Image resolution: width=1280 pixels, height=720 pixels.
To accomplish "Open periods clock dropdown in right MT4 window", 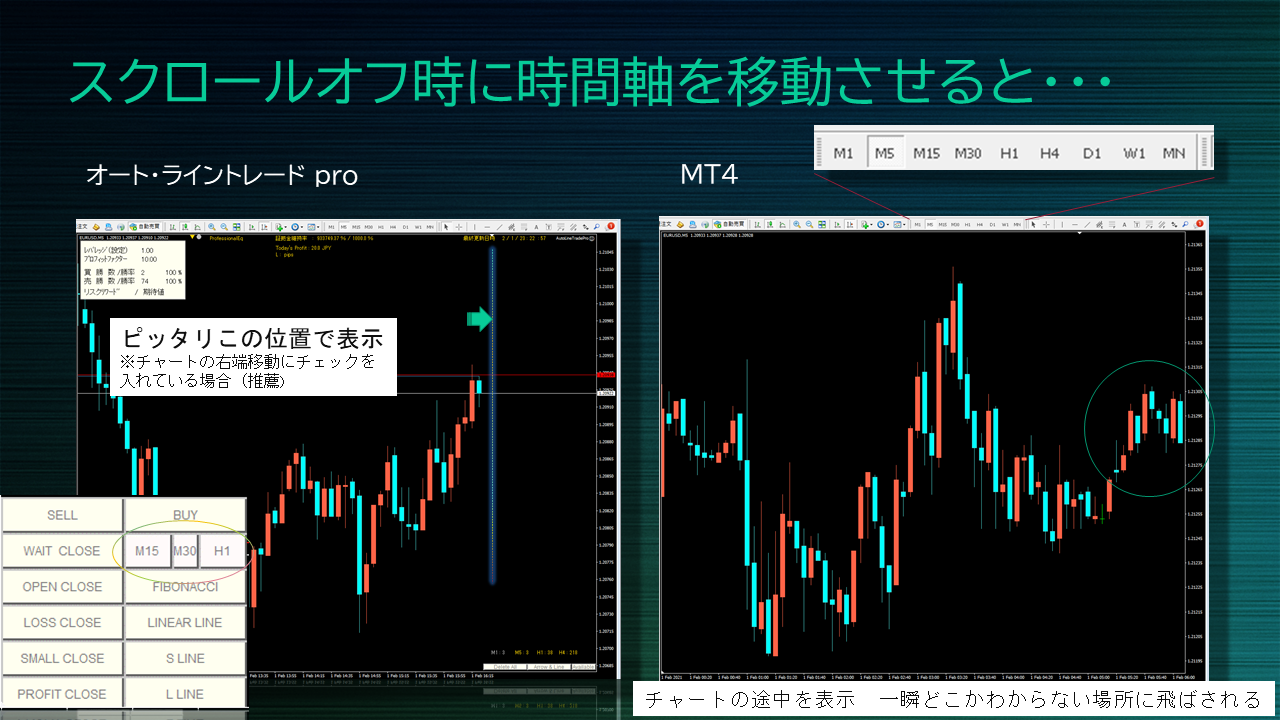I will [x=885, y=224].
